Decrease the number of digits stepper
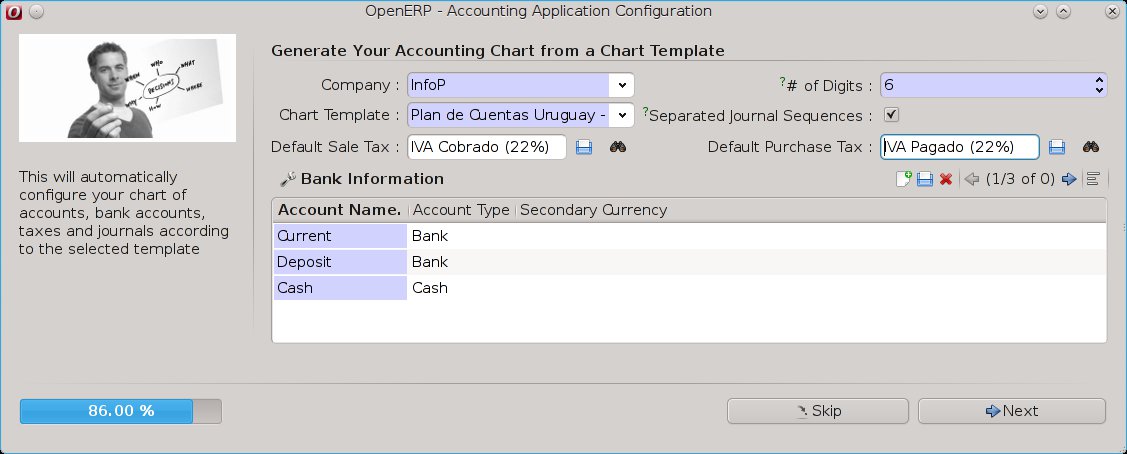The image size is (1127, 454). (x=1099, y=91)
